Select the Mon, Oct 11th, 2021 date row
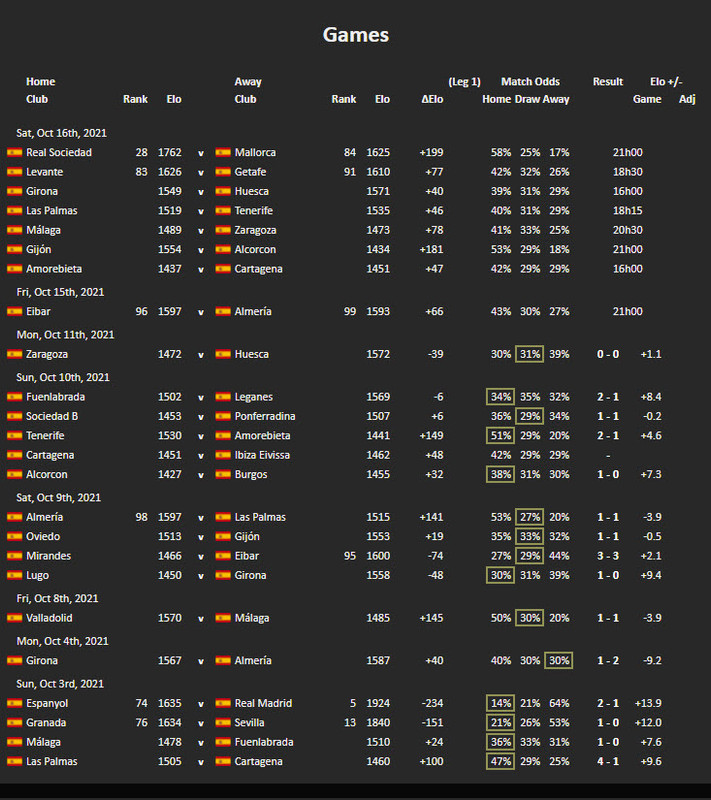 coord(65,335)
